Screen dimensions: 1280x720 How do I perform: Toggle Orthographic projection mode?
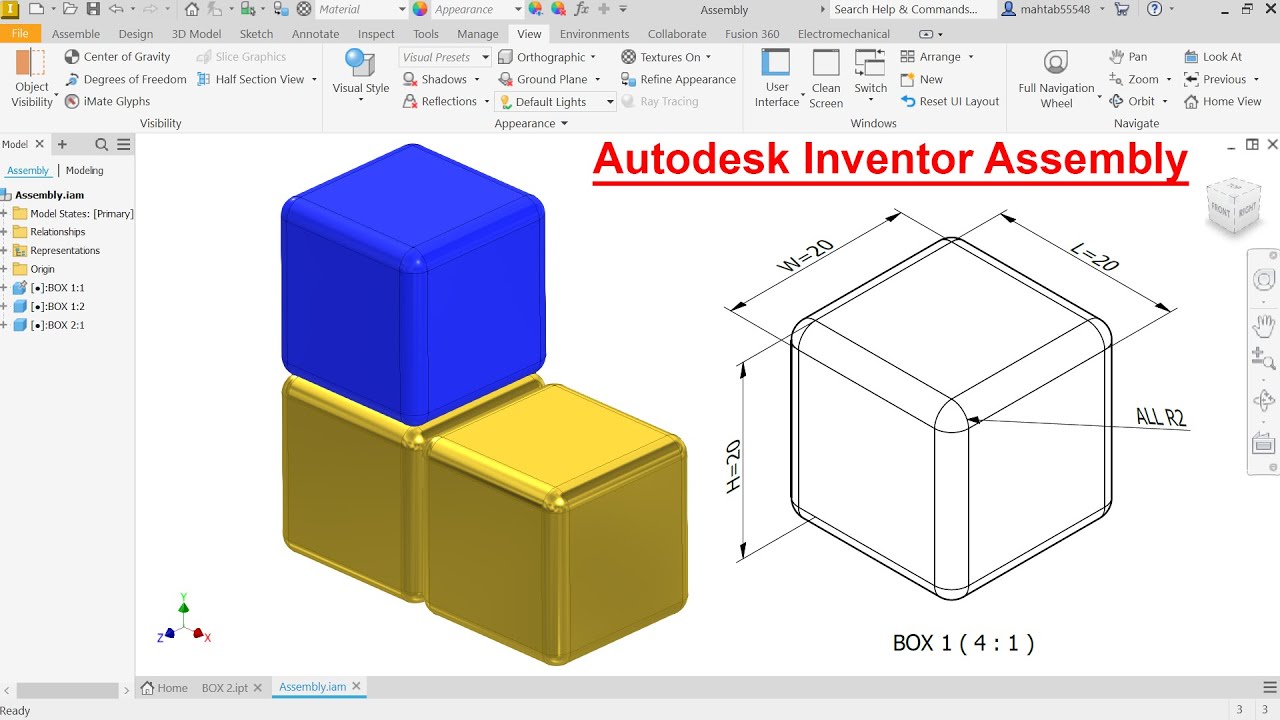[x=541, y=57]
